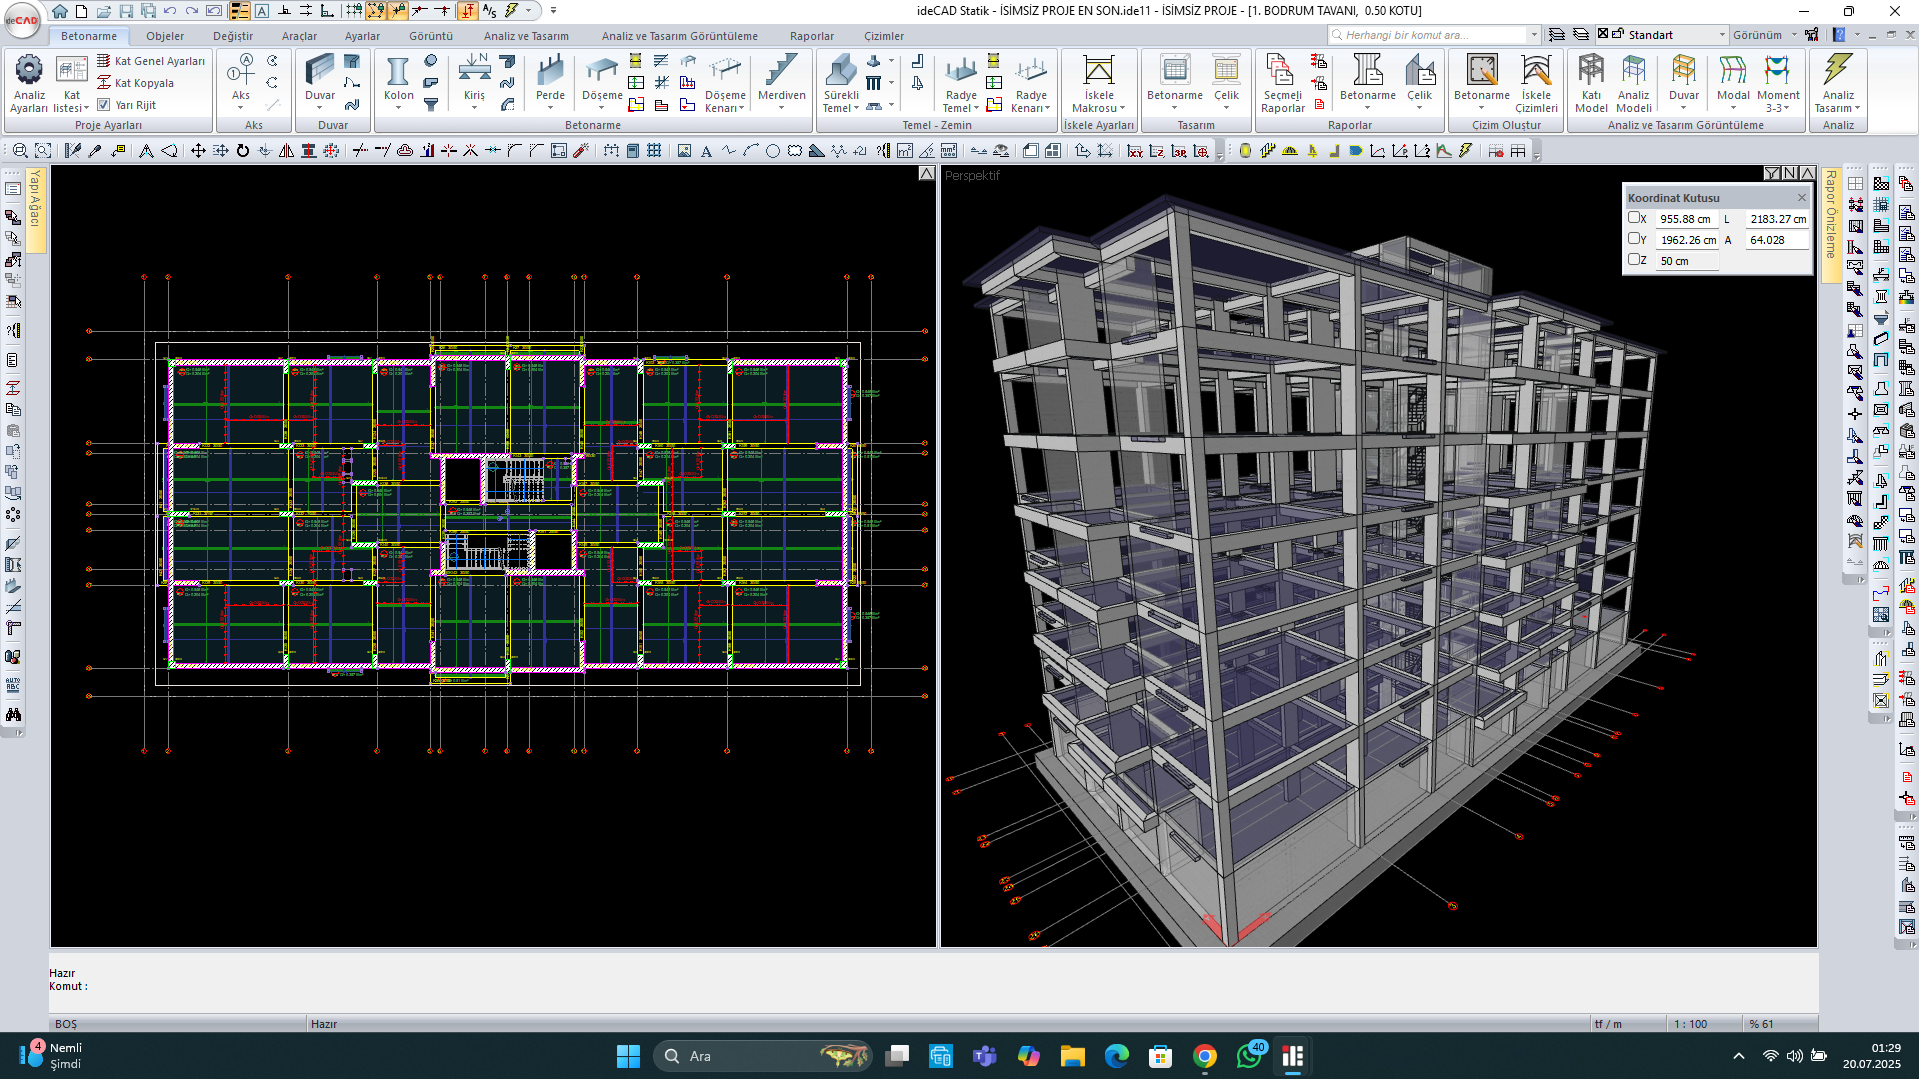Search in 'Herhangi bir komut ara' box
Image resolution: width=1919 pixels, height=1079 pixels.
1430,35
